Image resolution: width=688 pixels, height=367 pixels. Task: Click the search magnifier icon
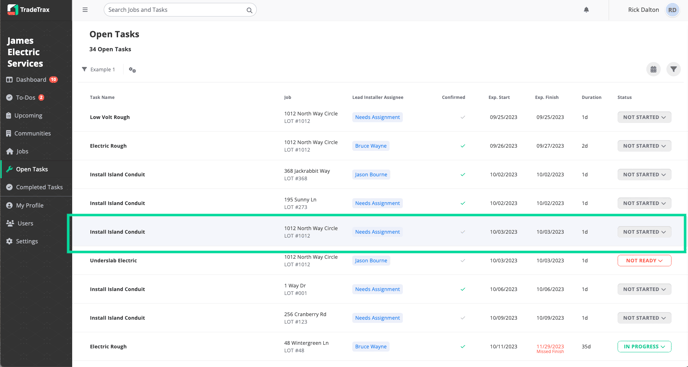coord(249,10)
